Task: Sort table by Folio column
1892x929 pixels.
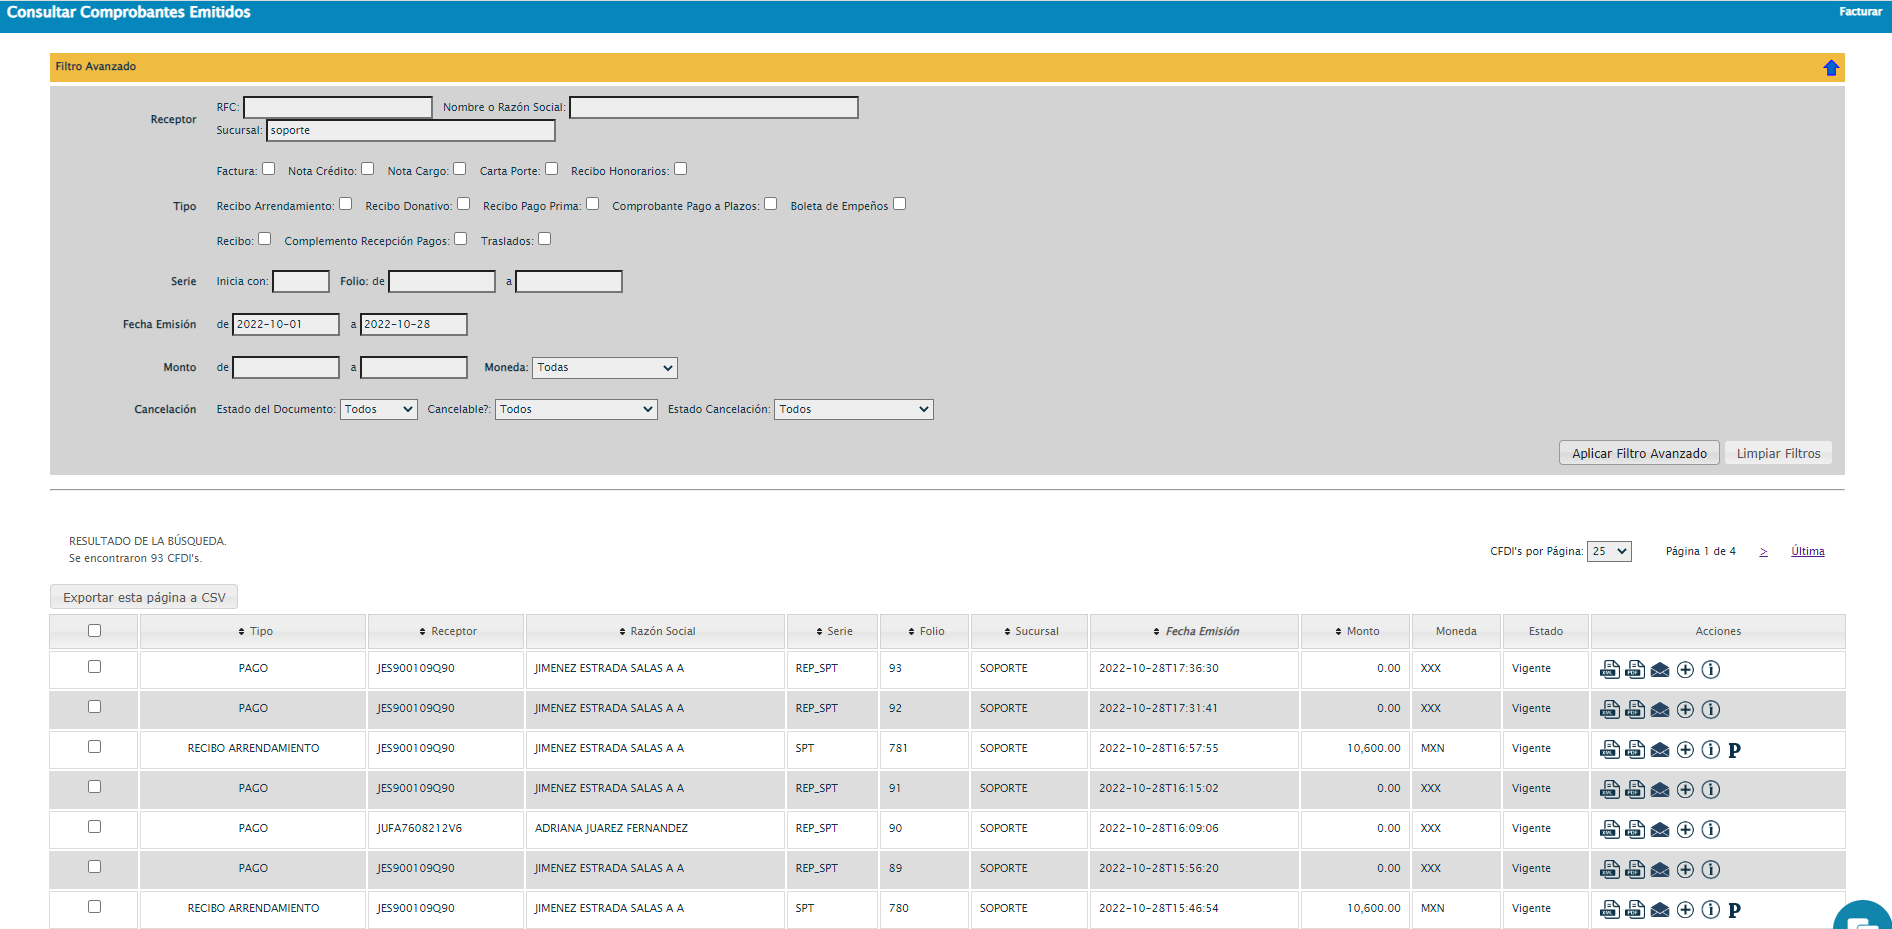Action: [x=925, y=631]
